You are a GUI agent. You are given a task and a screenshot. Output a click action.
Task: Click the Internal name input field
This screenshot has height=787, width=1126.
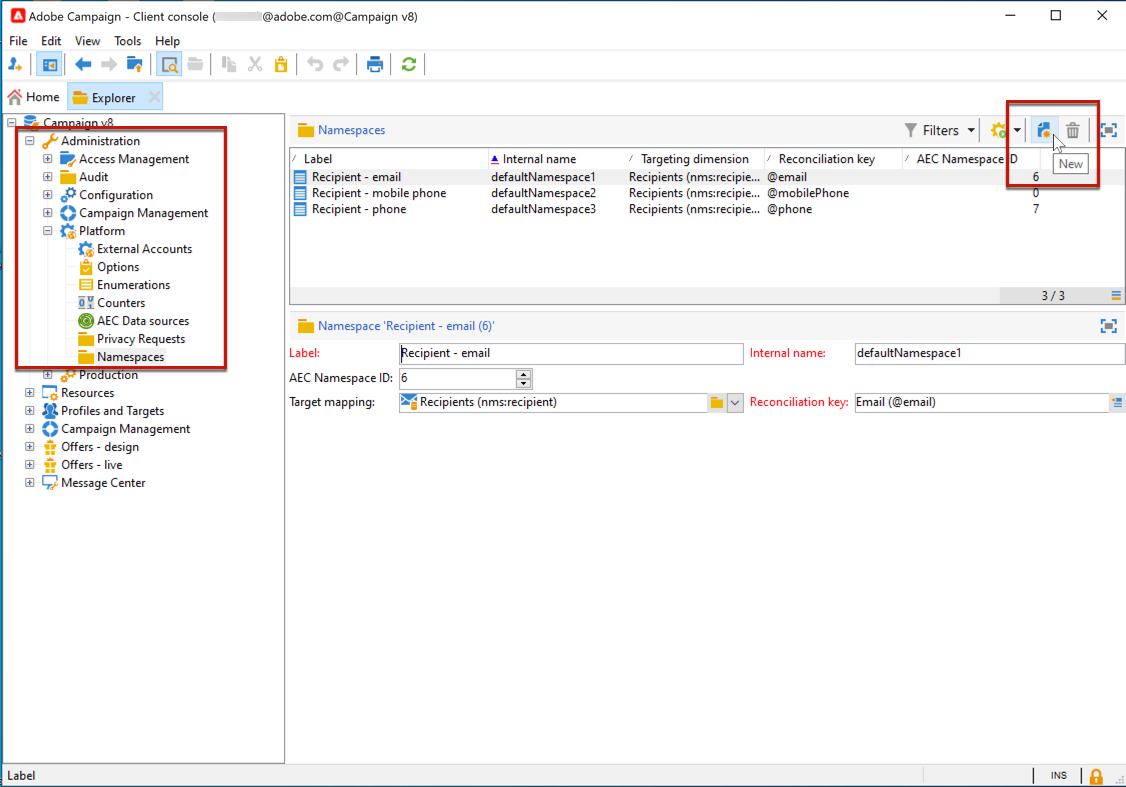990,353
